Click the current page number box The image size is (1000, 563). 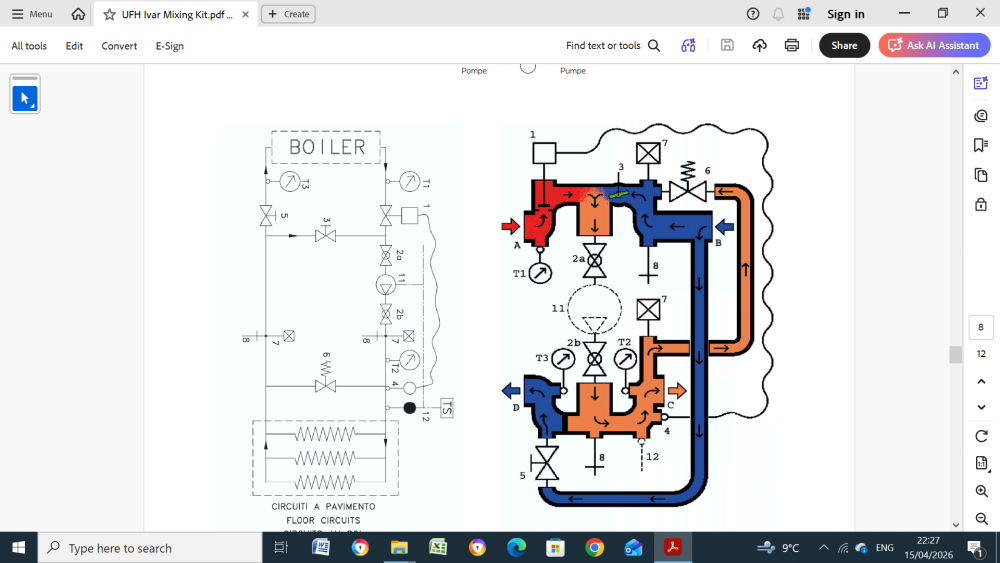[x=981, y=327]
